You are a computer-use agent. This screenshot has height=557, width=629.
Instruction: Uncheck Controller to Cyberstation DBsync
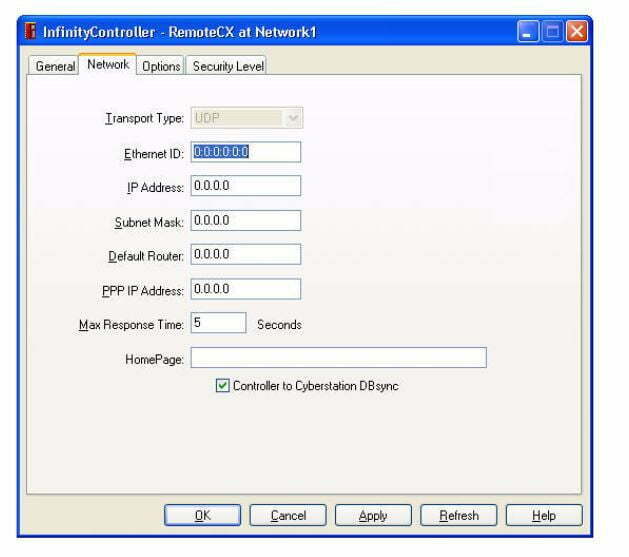(x=223, y=386)
